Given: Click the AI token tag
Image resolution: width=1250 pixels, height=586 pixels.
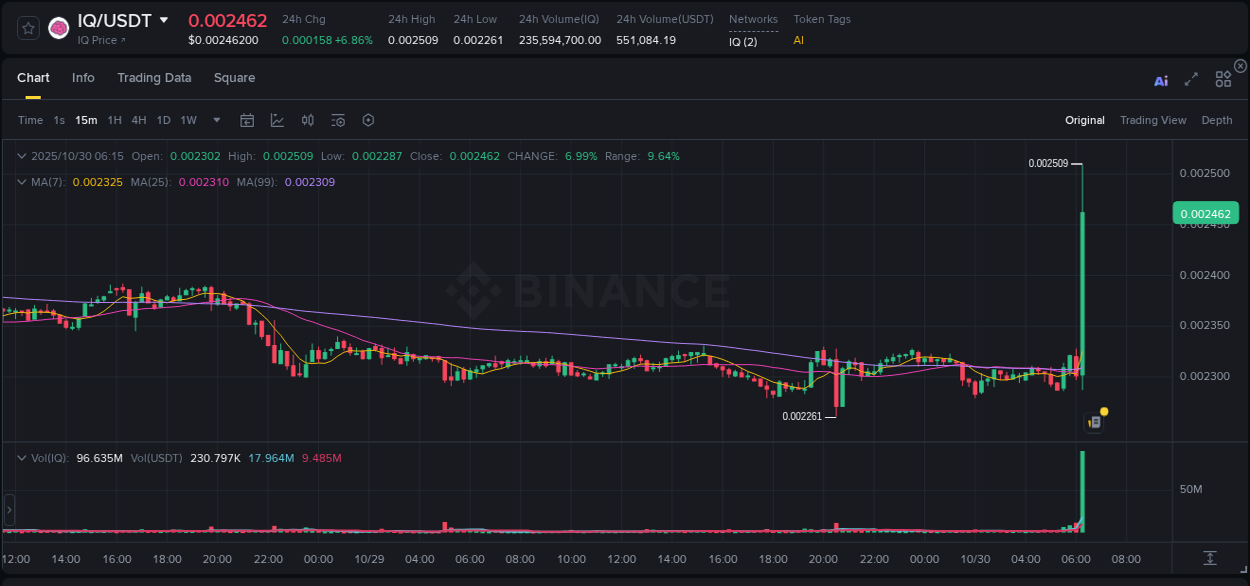Looking at the screenshot, I should [797, 41].
